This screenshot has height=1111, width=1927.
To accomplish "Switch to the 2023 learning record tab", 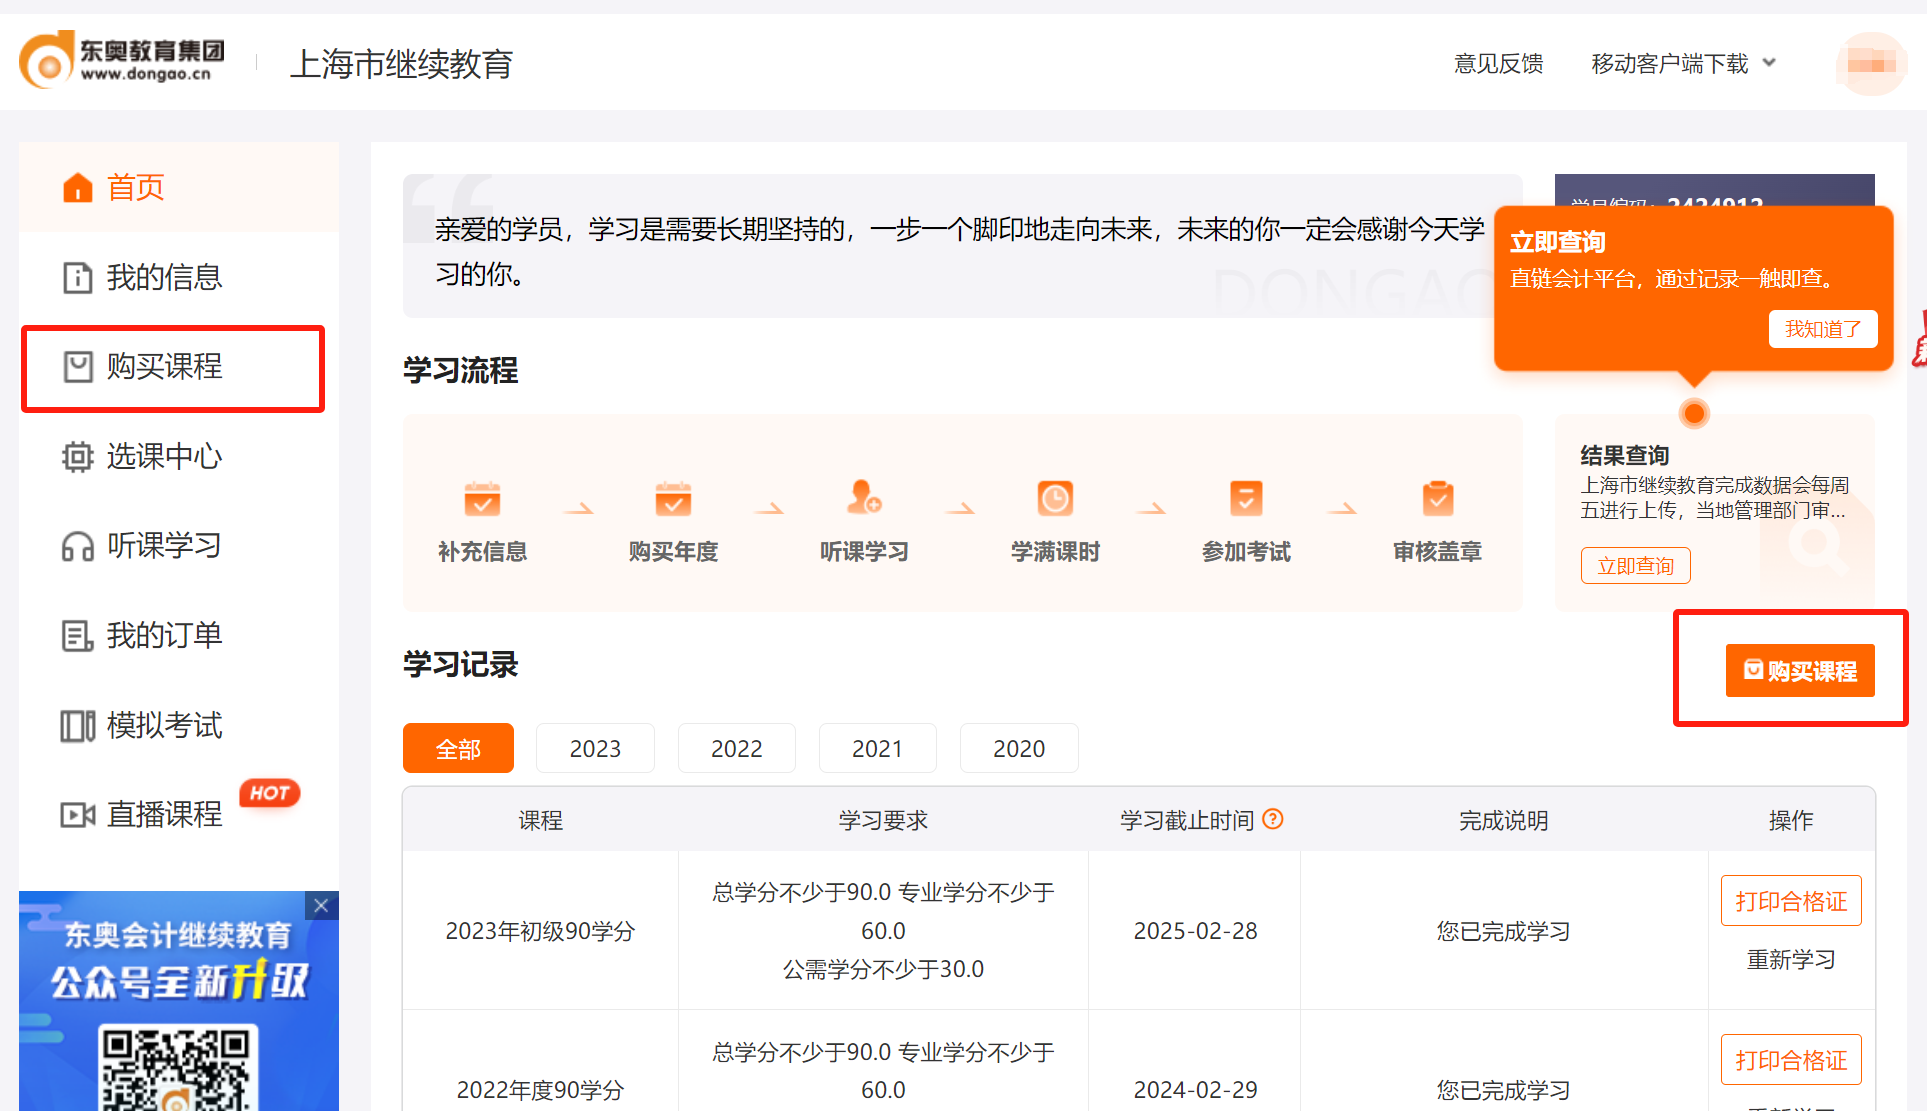I will click(595, 748).
